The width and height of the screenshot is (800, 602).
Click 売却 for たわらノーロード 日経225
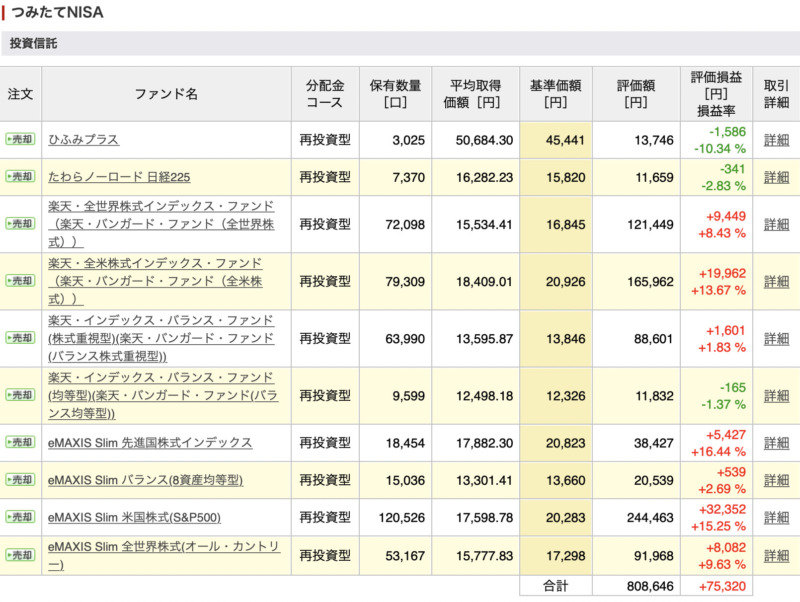(x=20, y=177)
